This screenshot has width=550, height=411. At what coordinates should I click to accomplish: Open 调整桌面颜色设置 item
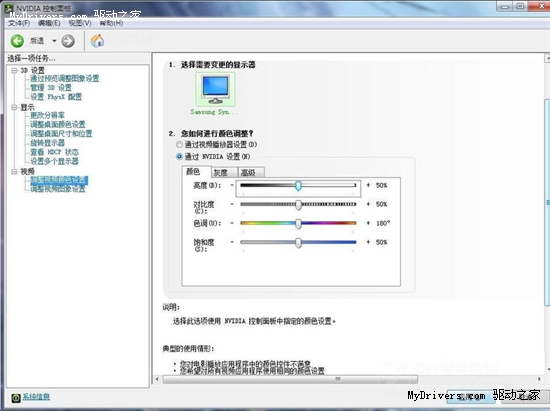pos(58,124)
